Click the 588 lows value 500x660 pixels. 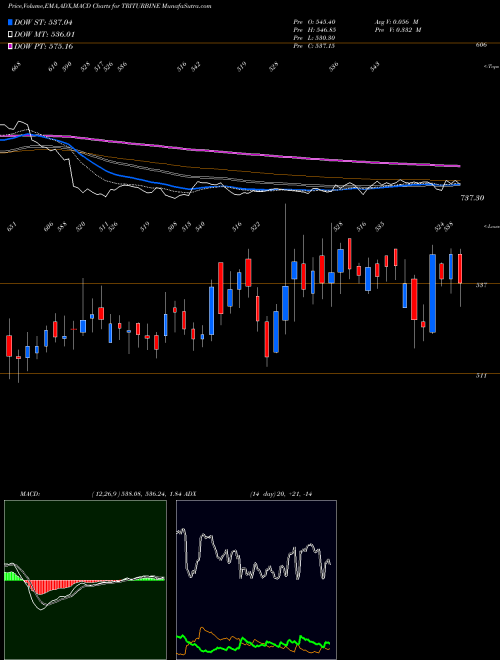(63, 227)
